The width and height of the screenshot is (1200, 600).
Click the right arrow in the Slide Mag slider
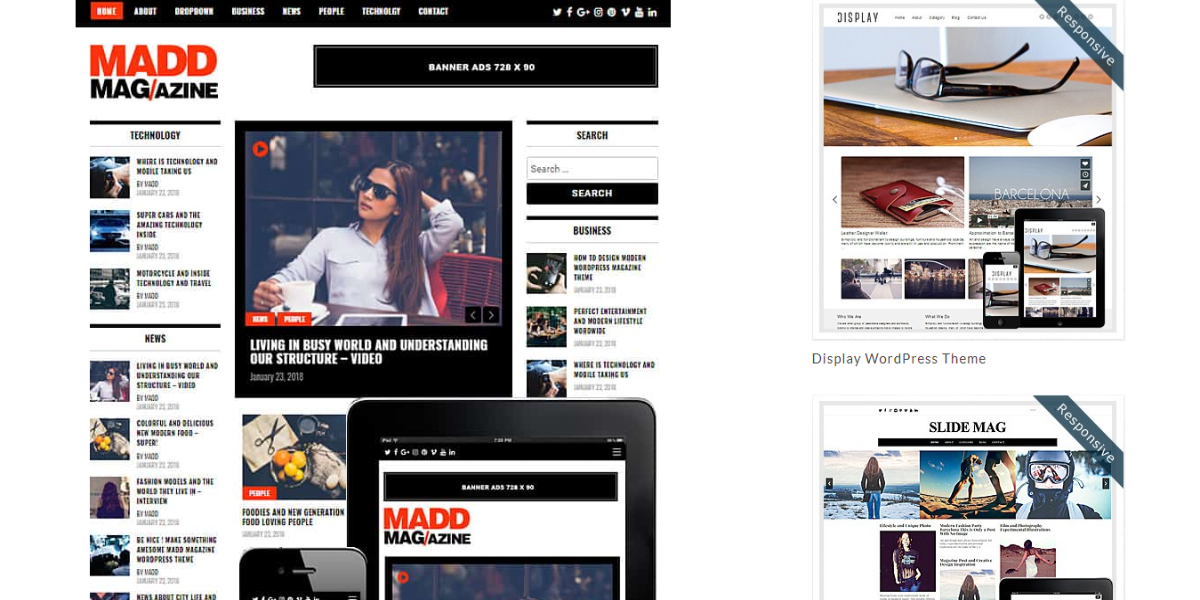click(1106, 484)
